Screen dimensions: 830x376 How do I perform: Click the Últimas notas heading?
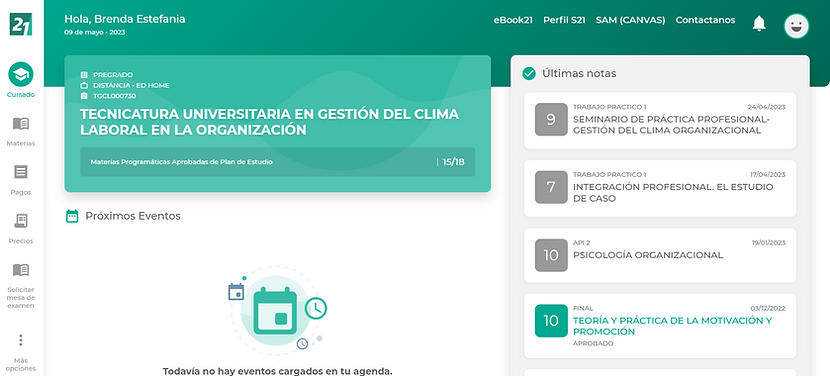579,74
